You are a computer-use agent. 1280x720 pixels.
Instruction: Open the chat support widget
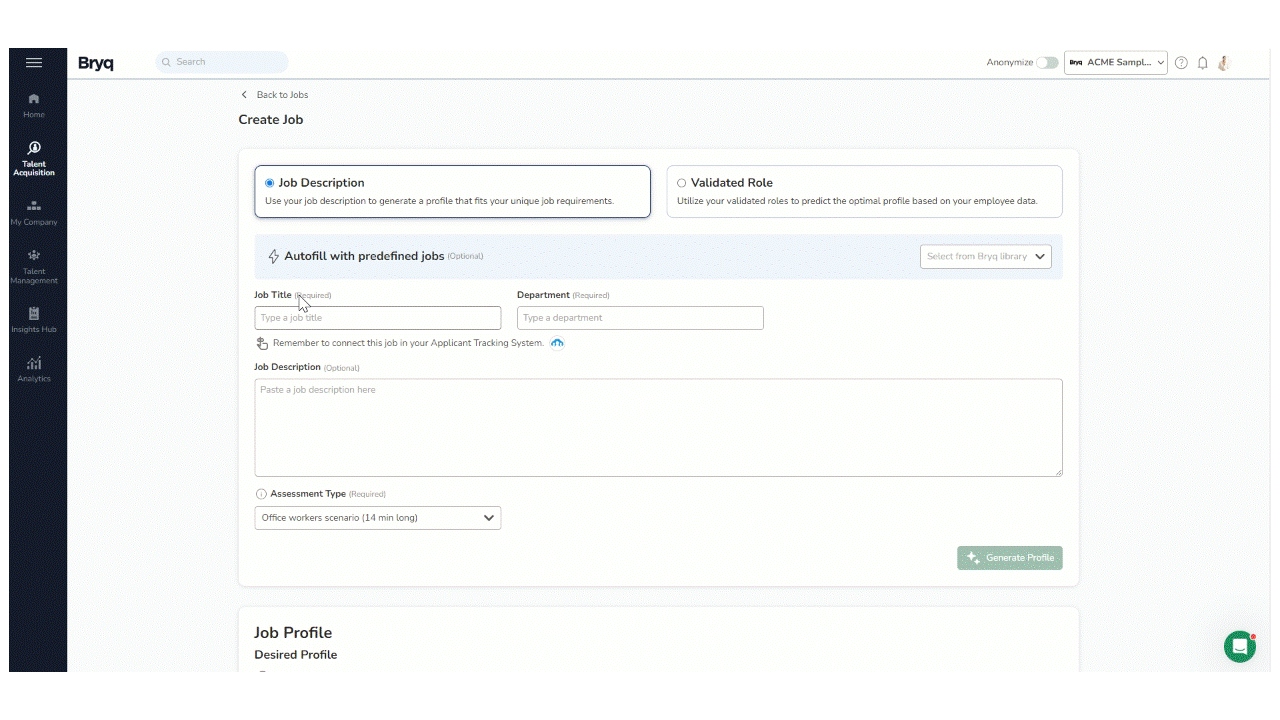coord(1240,647)
